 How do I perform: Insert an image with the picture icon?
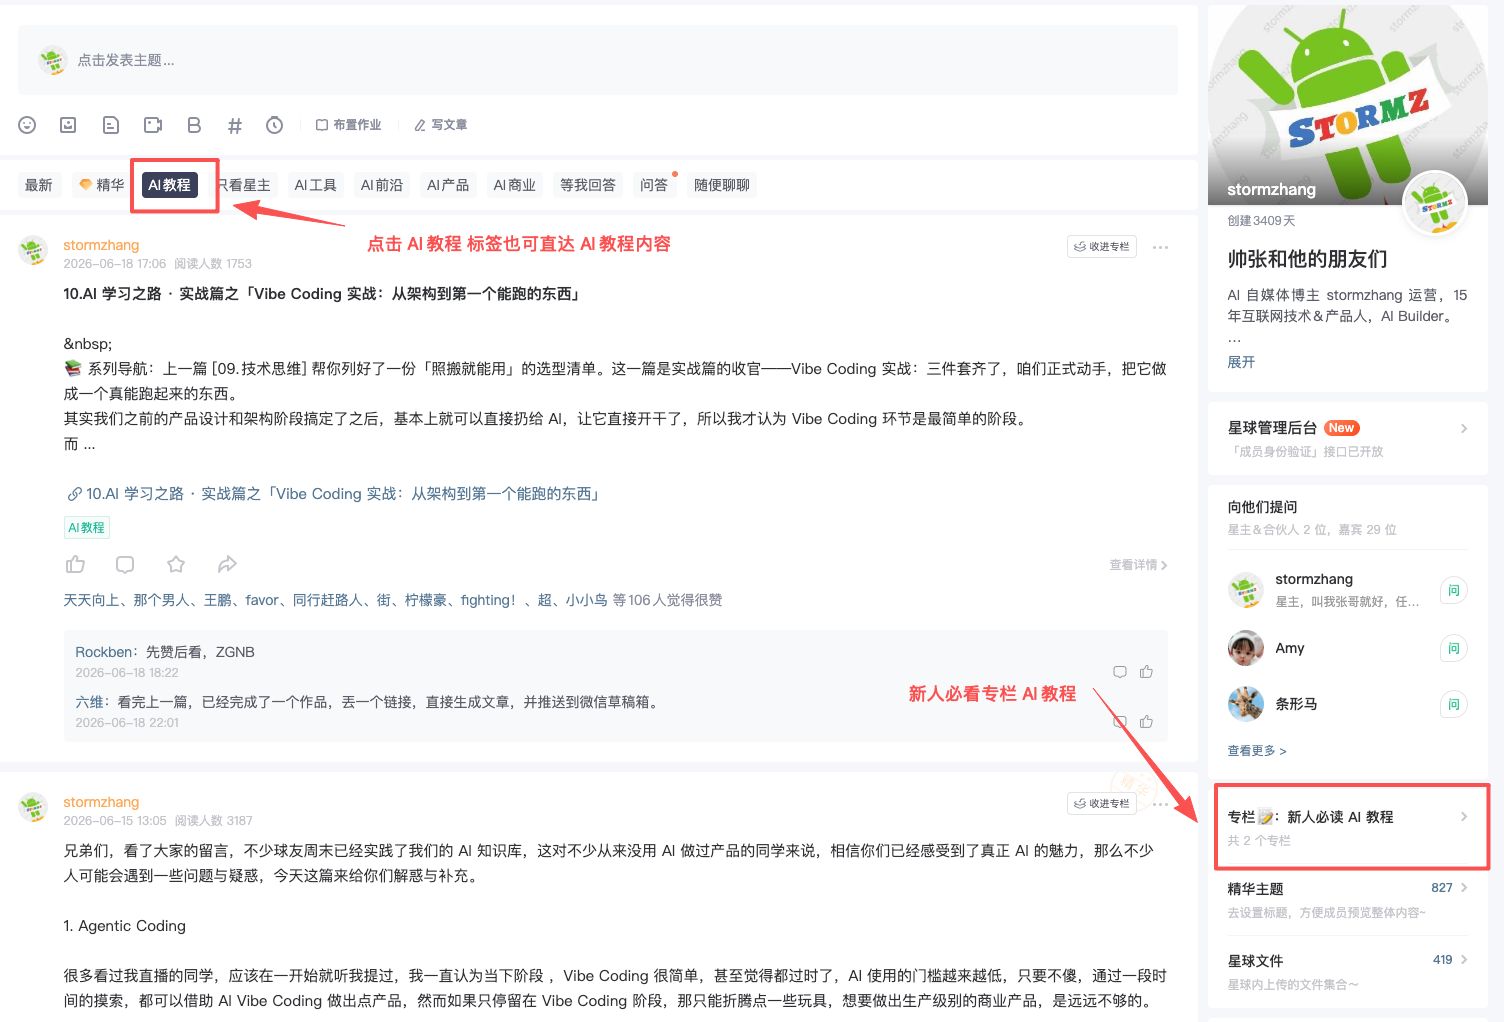(68, 125)
